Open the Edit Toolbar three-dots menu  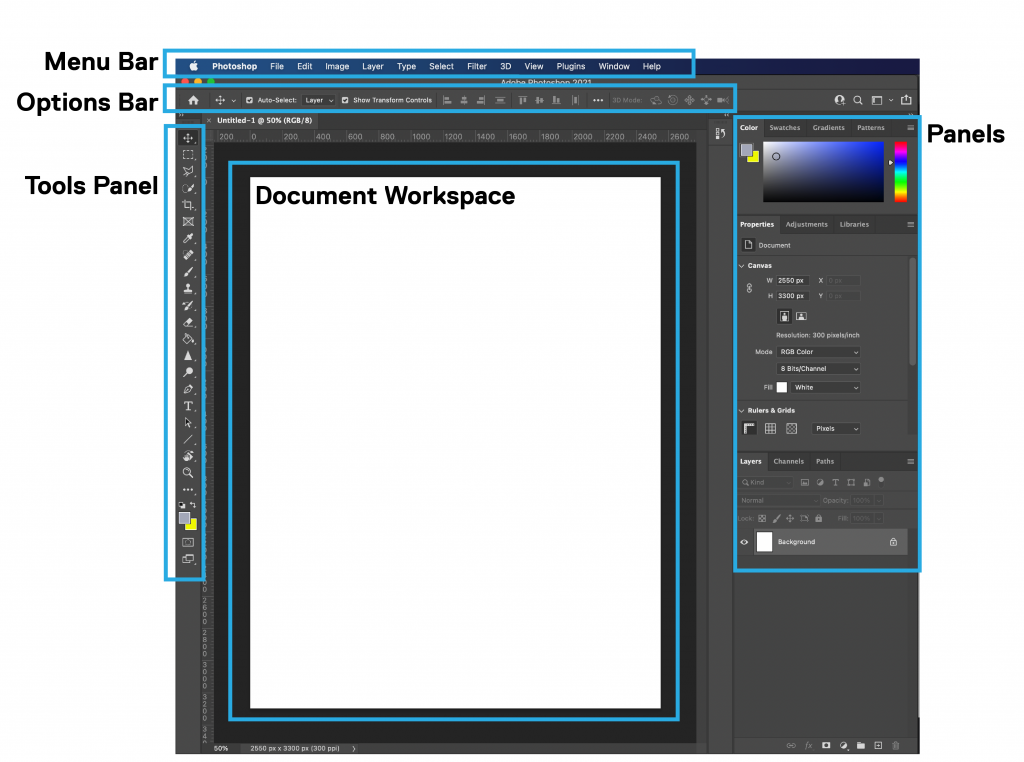pyautogui.click(x=188, y=490)
